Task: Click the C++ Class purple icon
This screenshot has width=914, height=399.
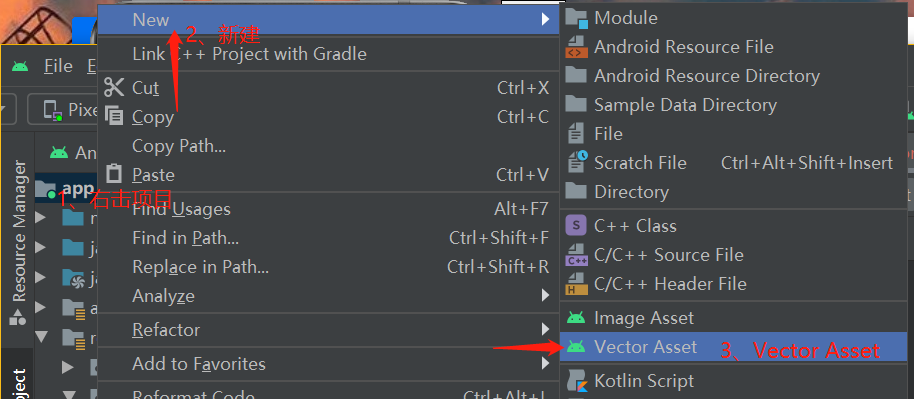Action: (576, 226)
